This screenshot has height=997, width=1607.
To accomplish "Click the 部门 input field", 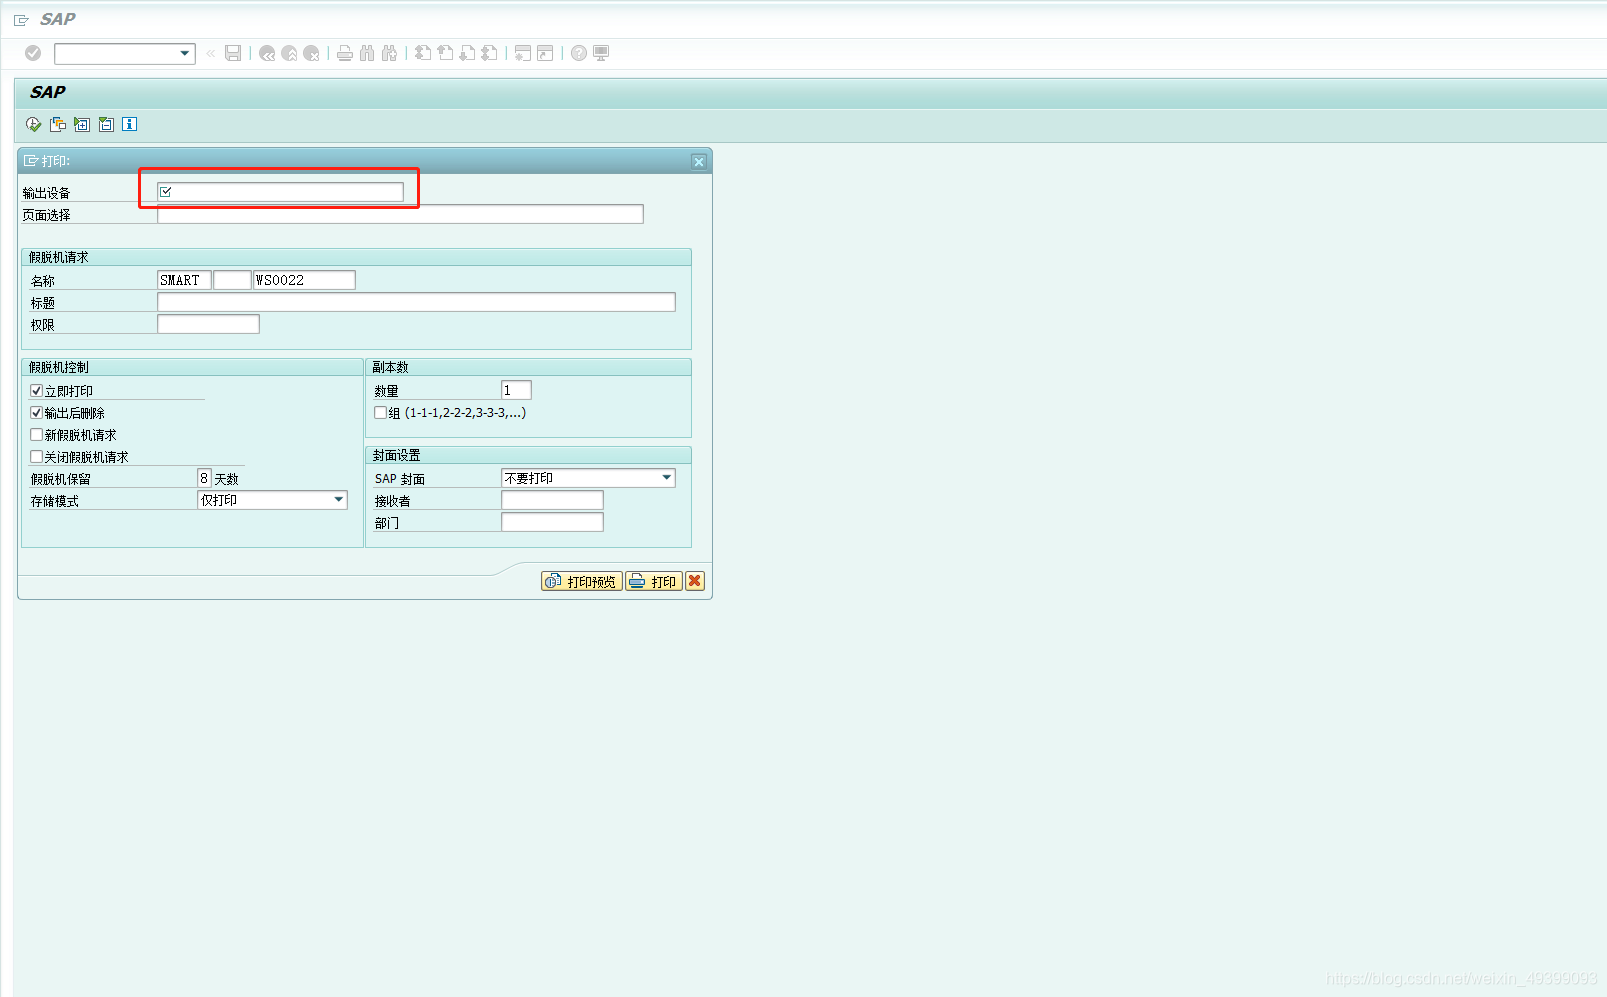I will click(552, 522).
